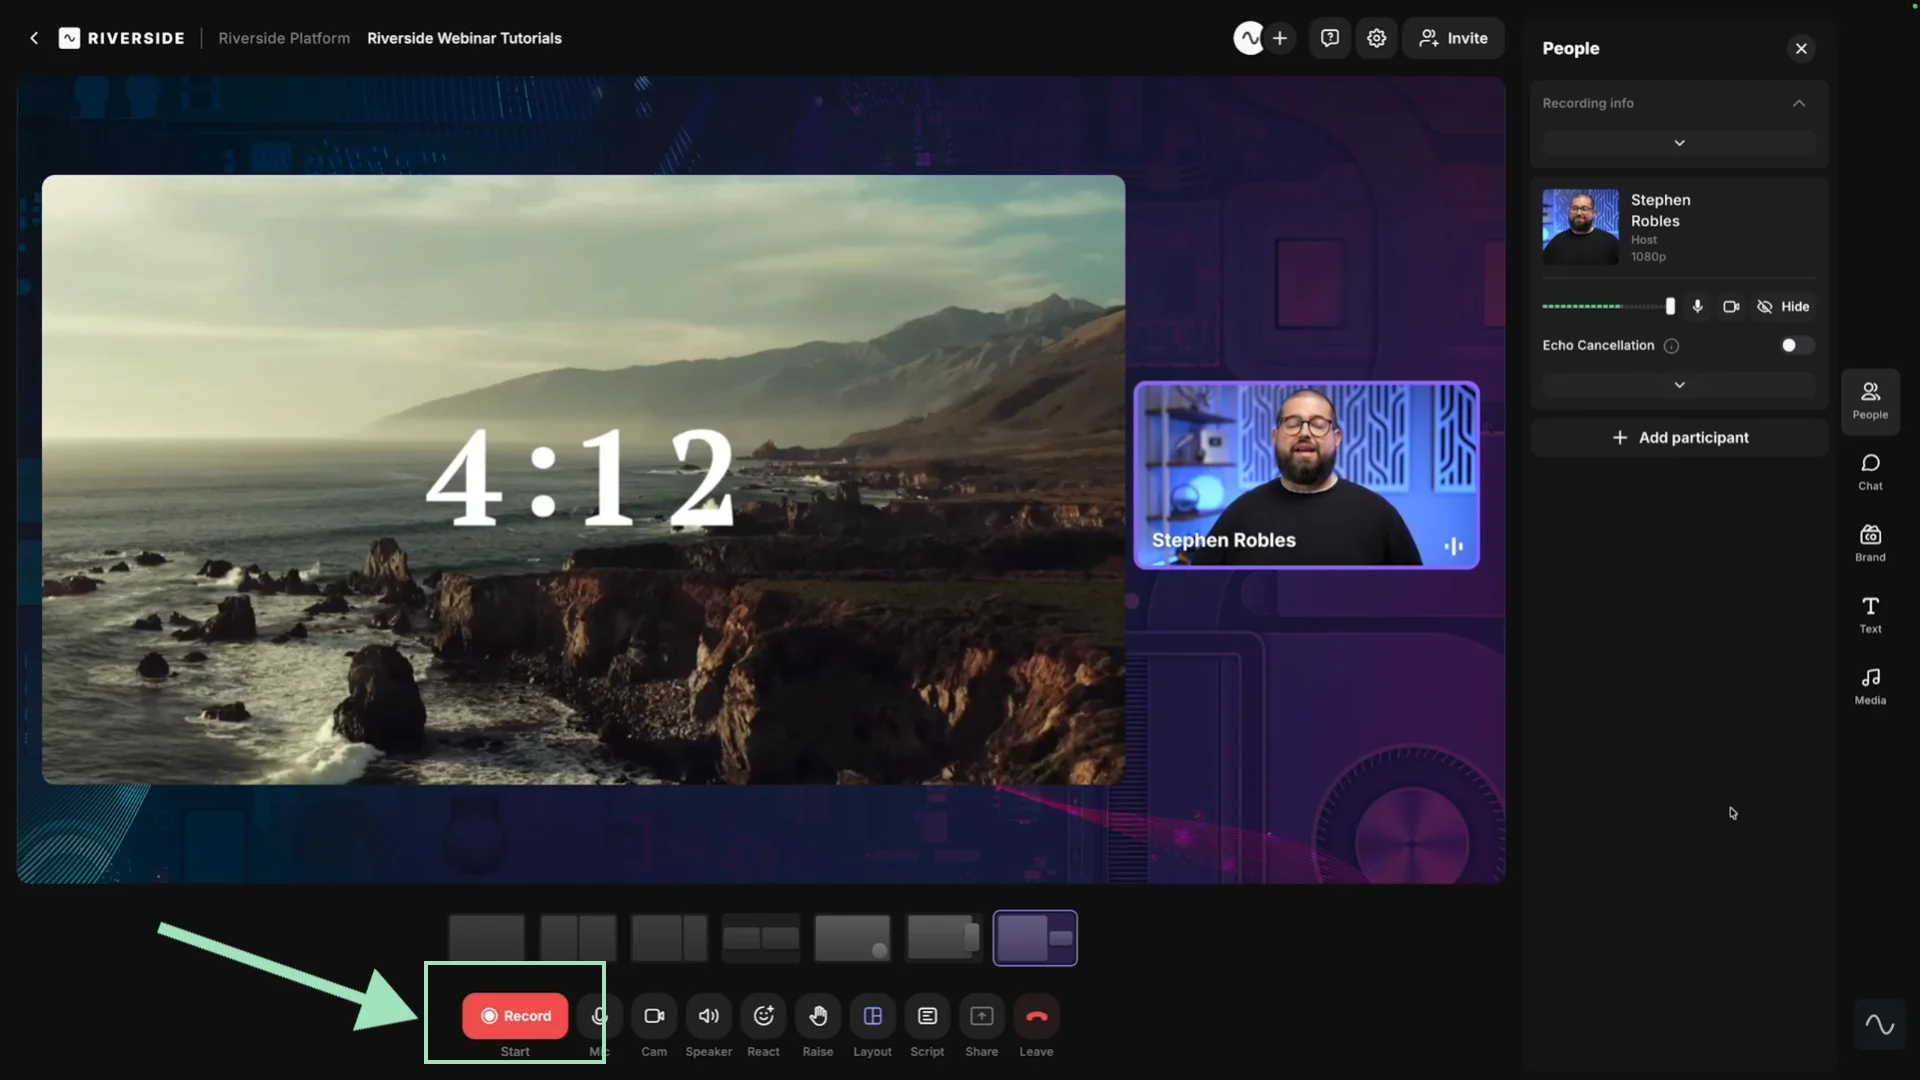This screenshot has height=1080, width=1920.
Task: Expand the dropdown under Recording info
Action: point(1679,143)
